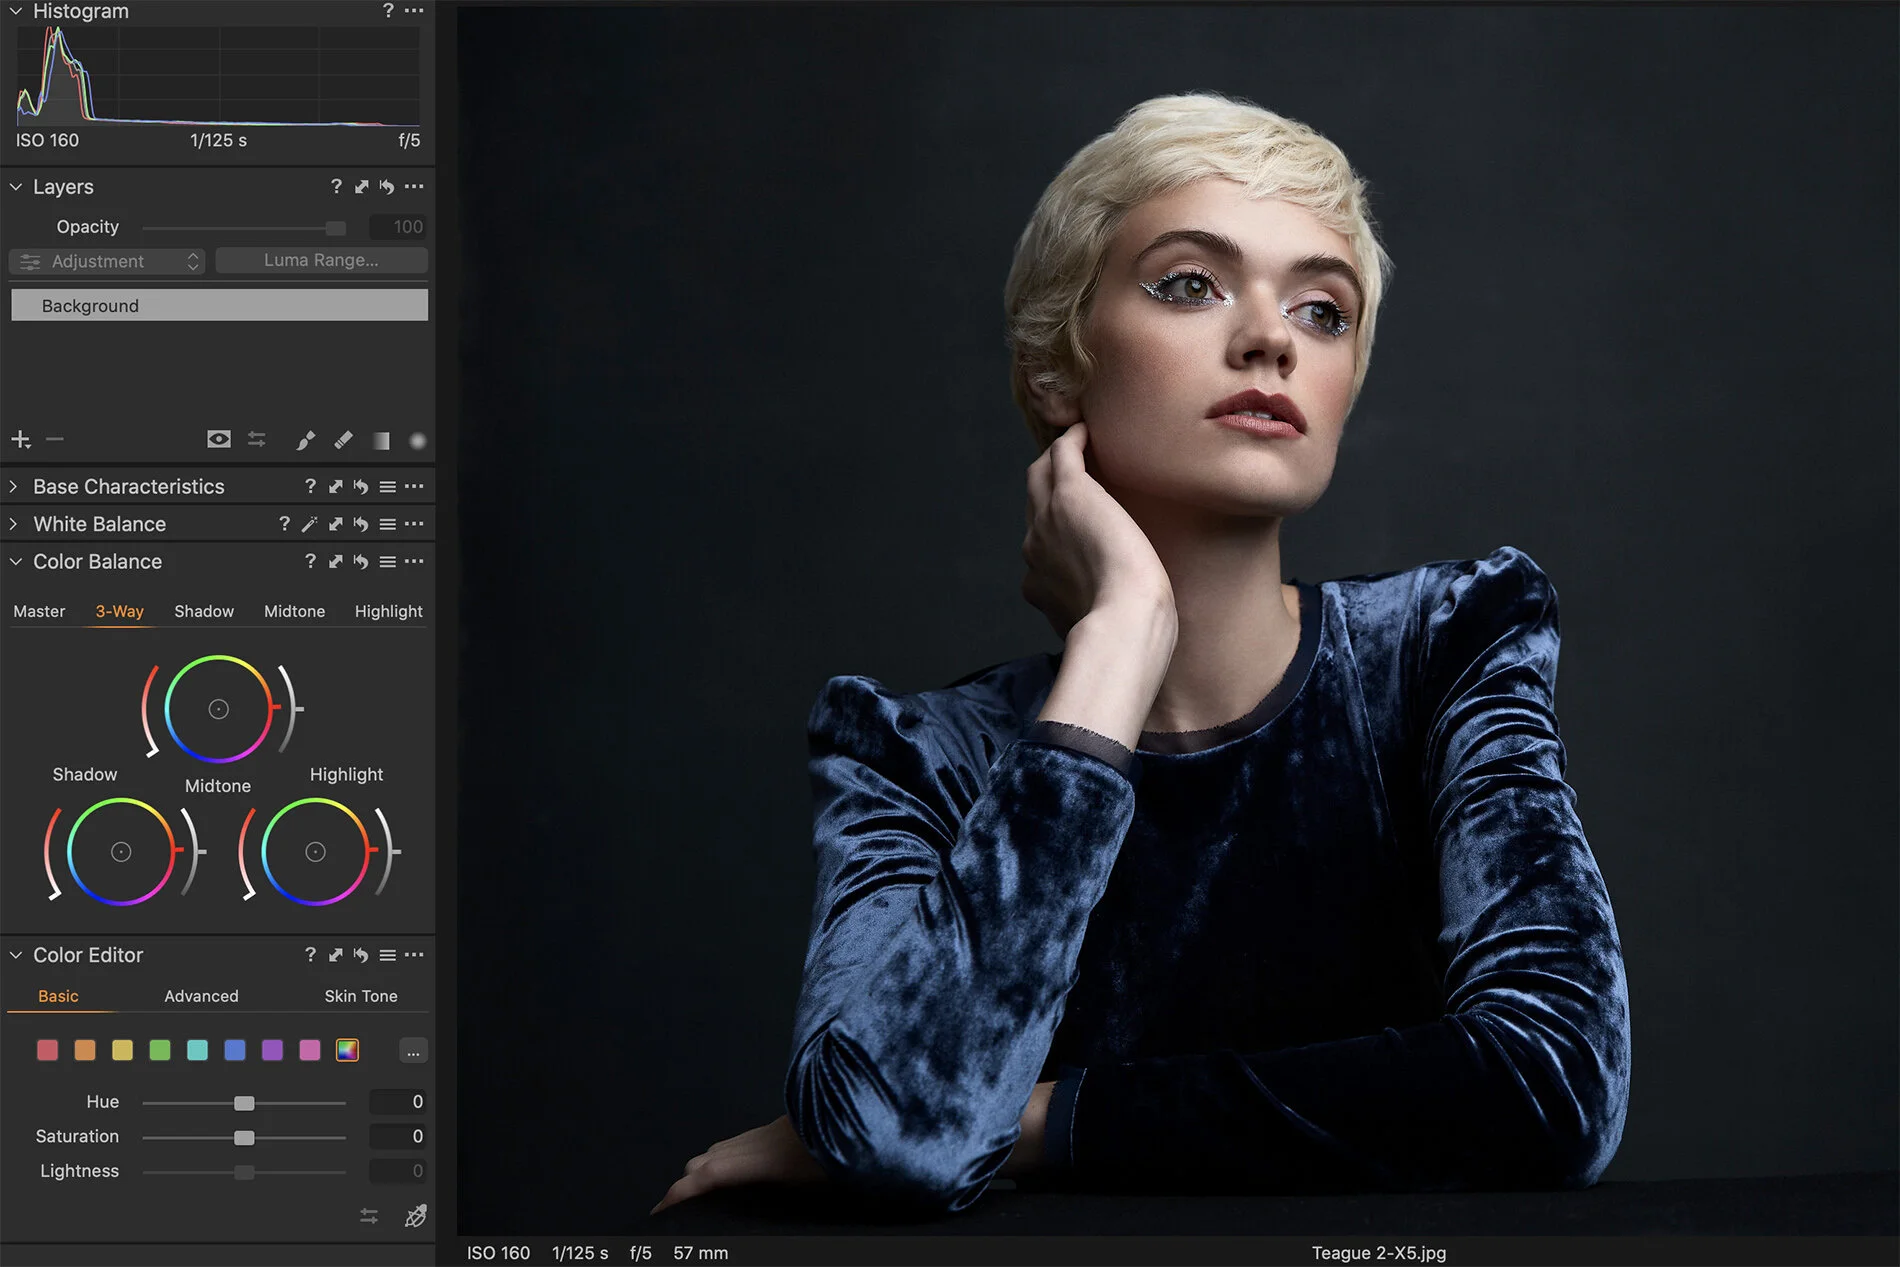
Task: Reset the Color Balance adjustments
Action: point(359,561)
